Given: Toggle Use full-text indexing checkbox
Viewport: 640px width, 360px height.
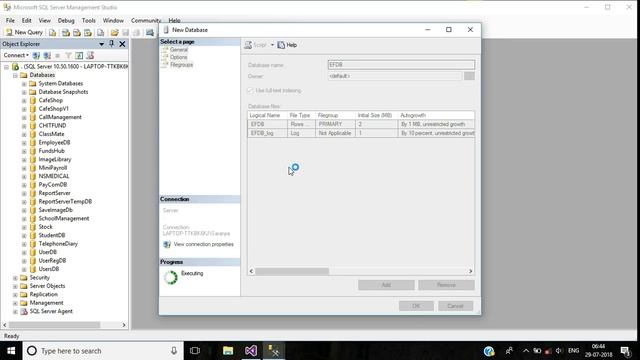Looking at the screenshot, I should pyautogui.click(x=251, y=90).
